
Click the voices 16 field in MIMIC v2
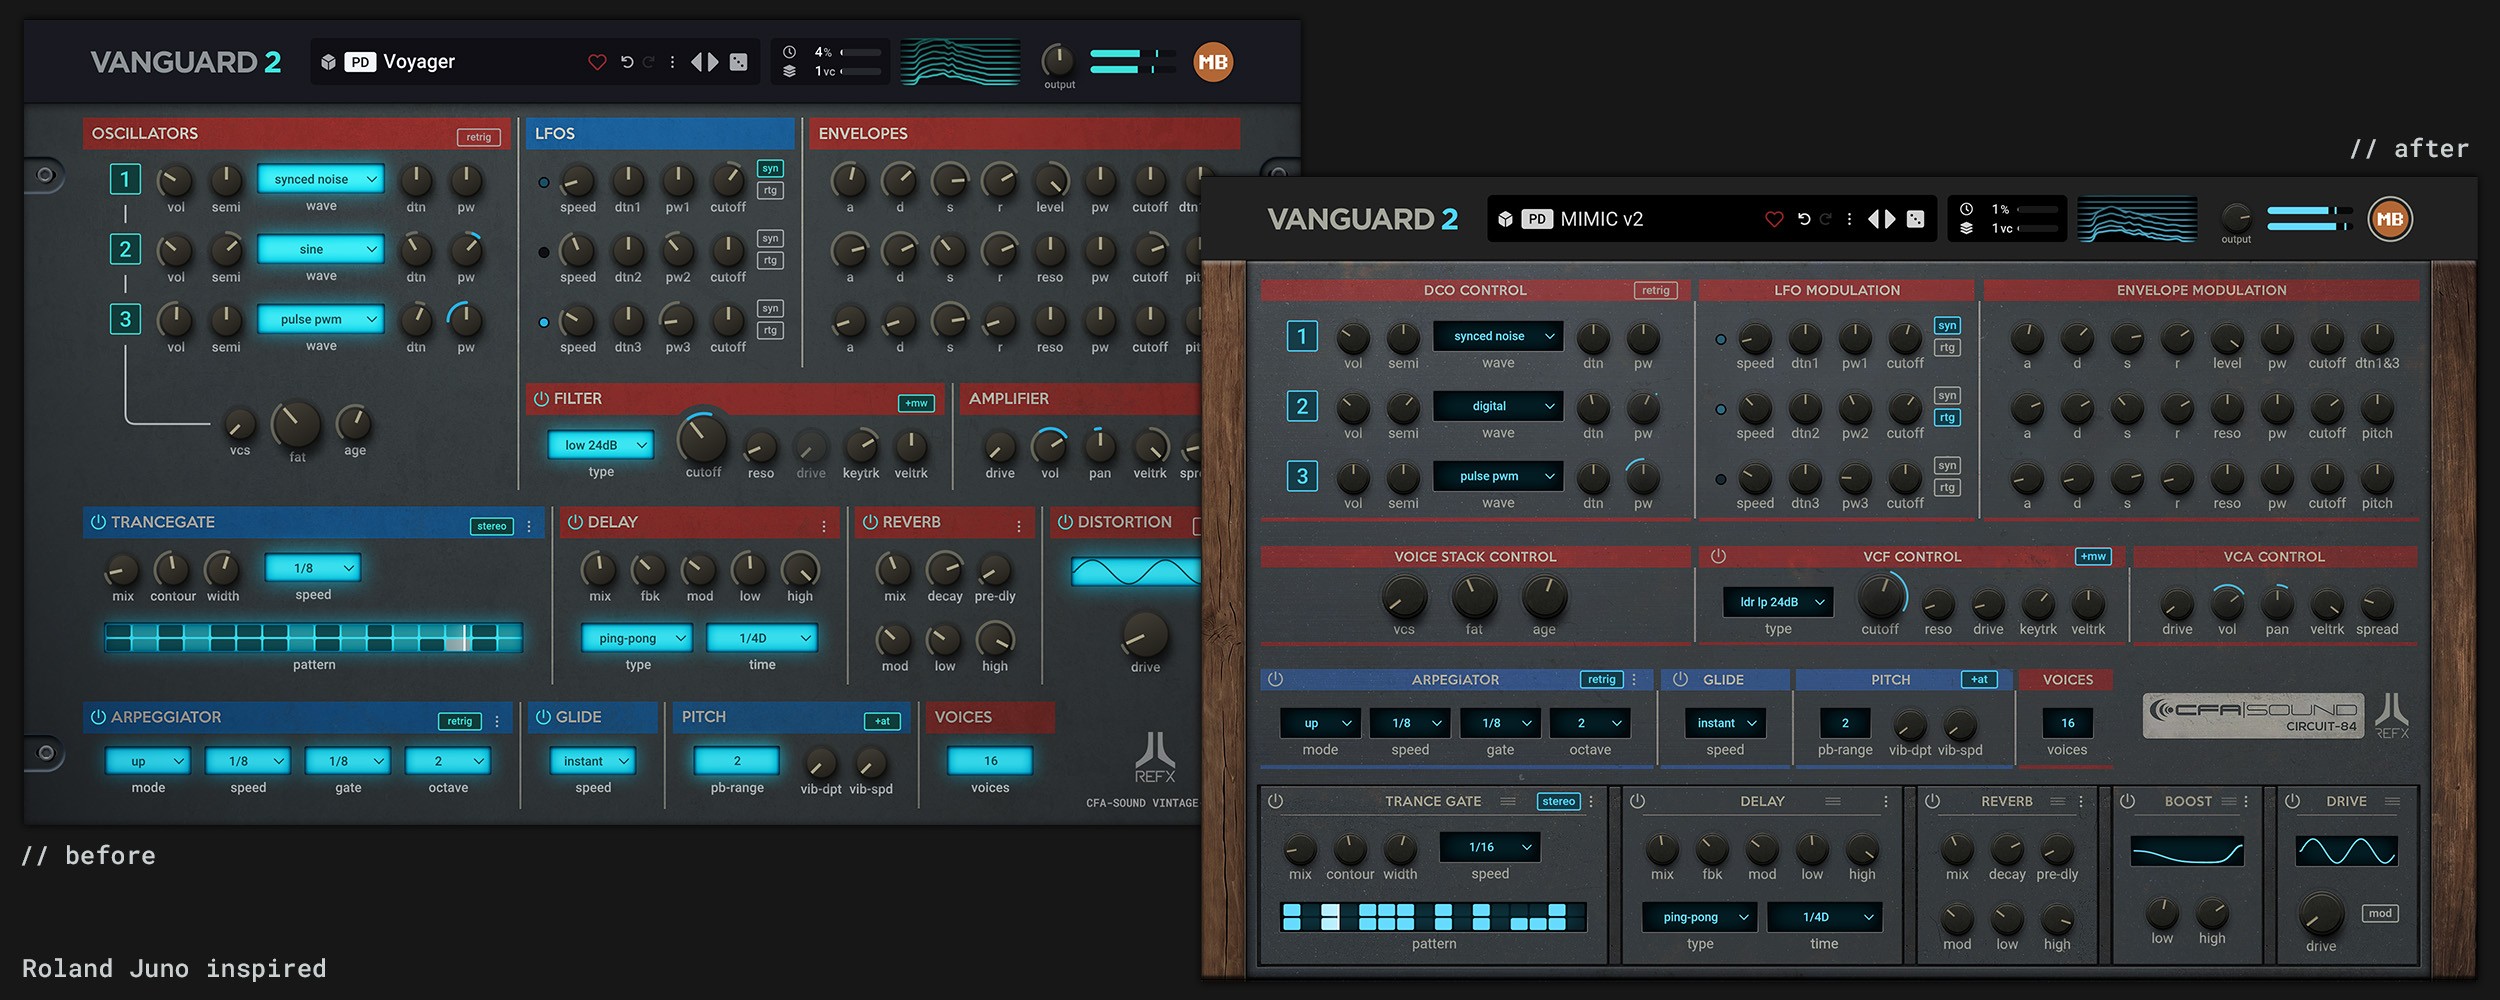pyautogui.click(x=2067, y=723)
